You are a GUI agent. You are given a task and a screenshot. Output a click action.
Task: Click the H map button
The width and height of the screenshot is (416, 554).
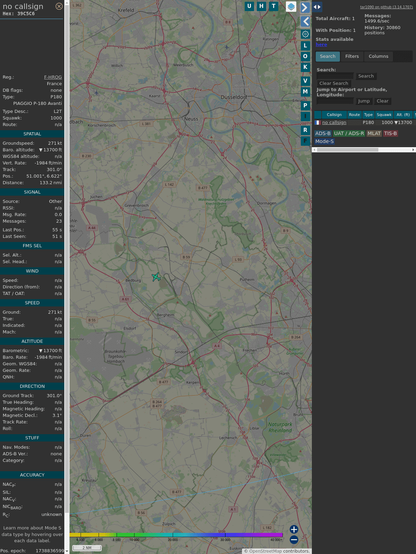tap(261, 6)
